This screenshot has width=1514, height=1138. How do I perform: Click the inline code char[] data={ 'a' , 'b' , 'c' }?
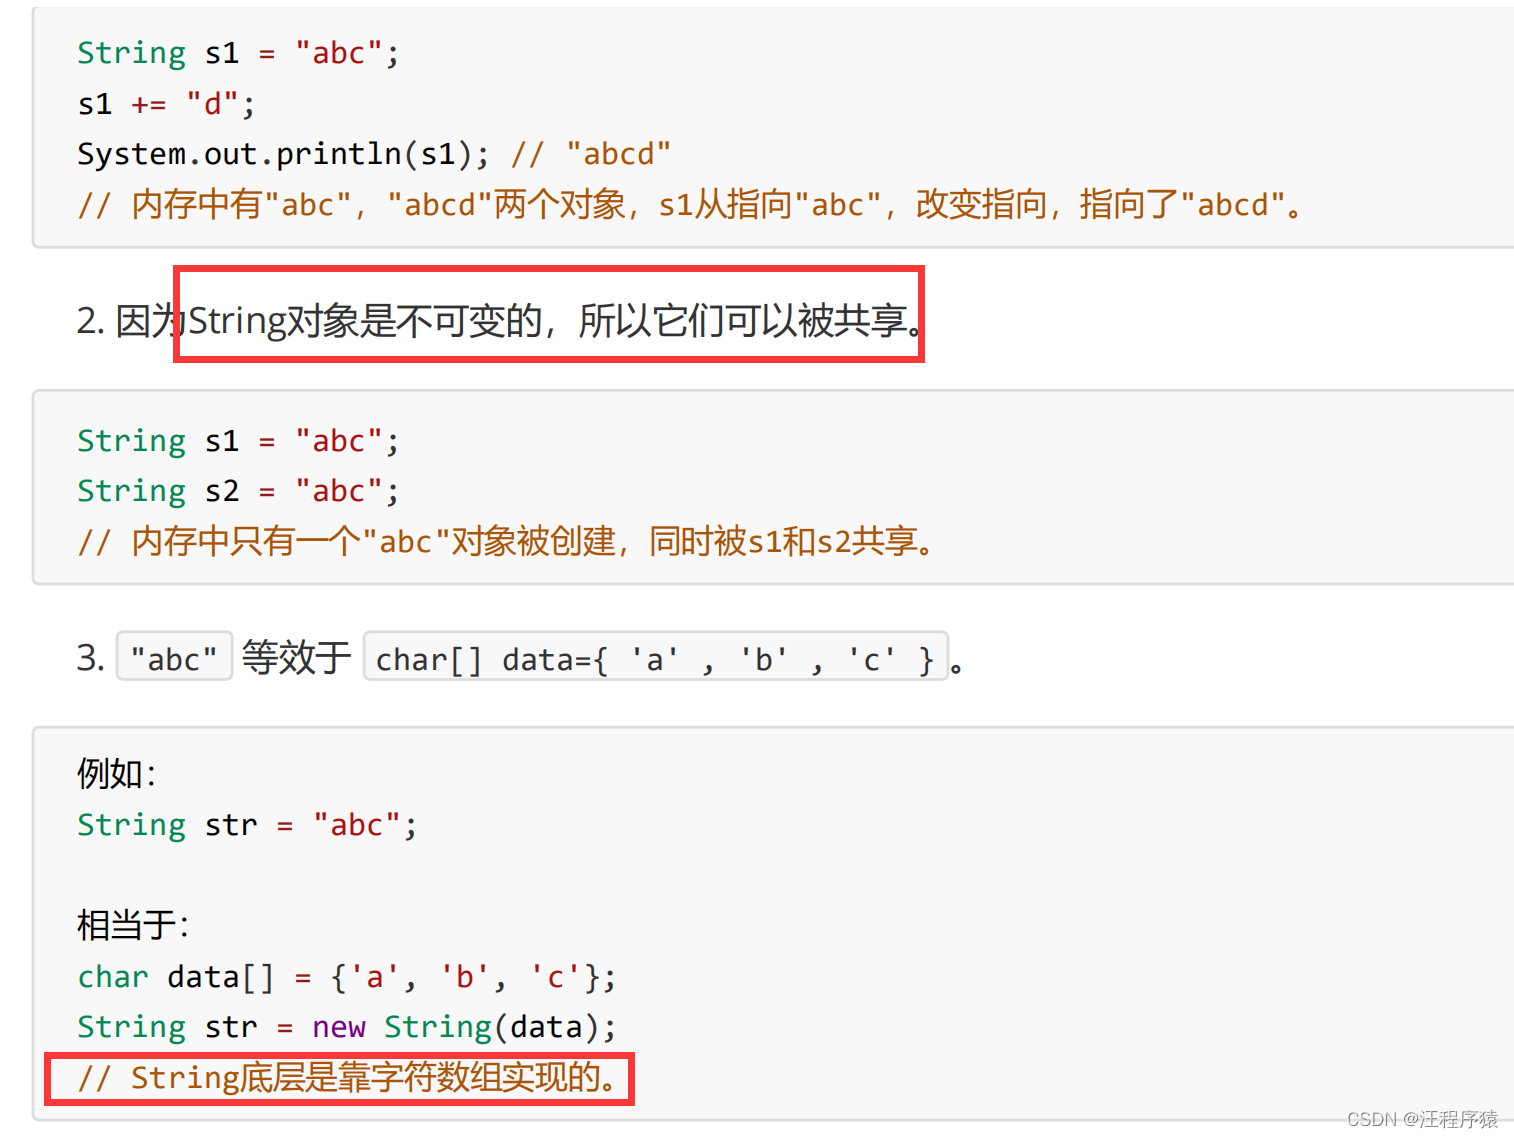click(655, 658)
